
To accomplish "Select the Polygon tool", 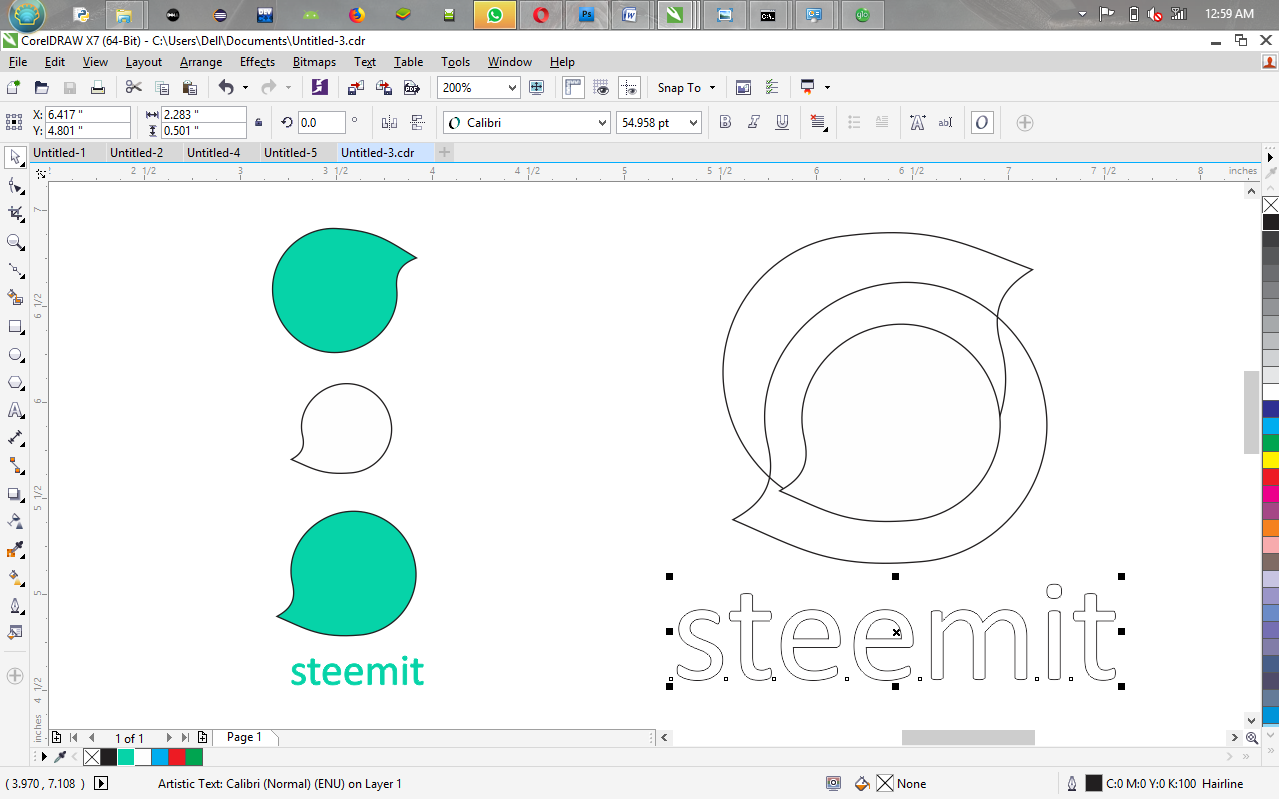I will pos(15,383).
